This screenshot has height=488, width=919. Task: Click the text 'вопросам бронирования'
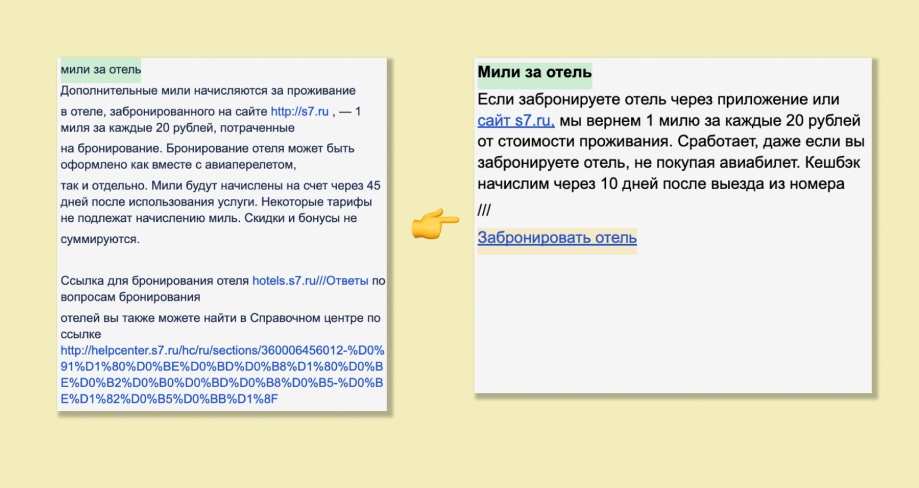click(130, 297)
